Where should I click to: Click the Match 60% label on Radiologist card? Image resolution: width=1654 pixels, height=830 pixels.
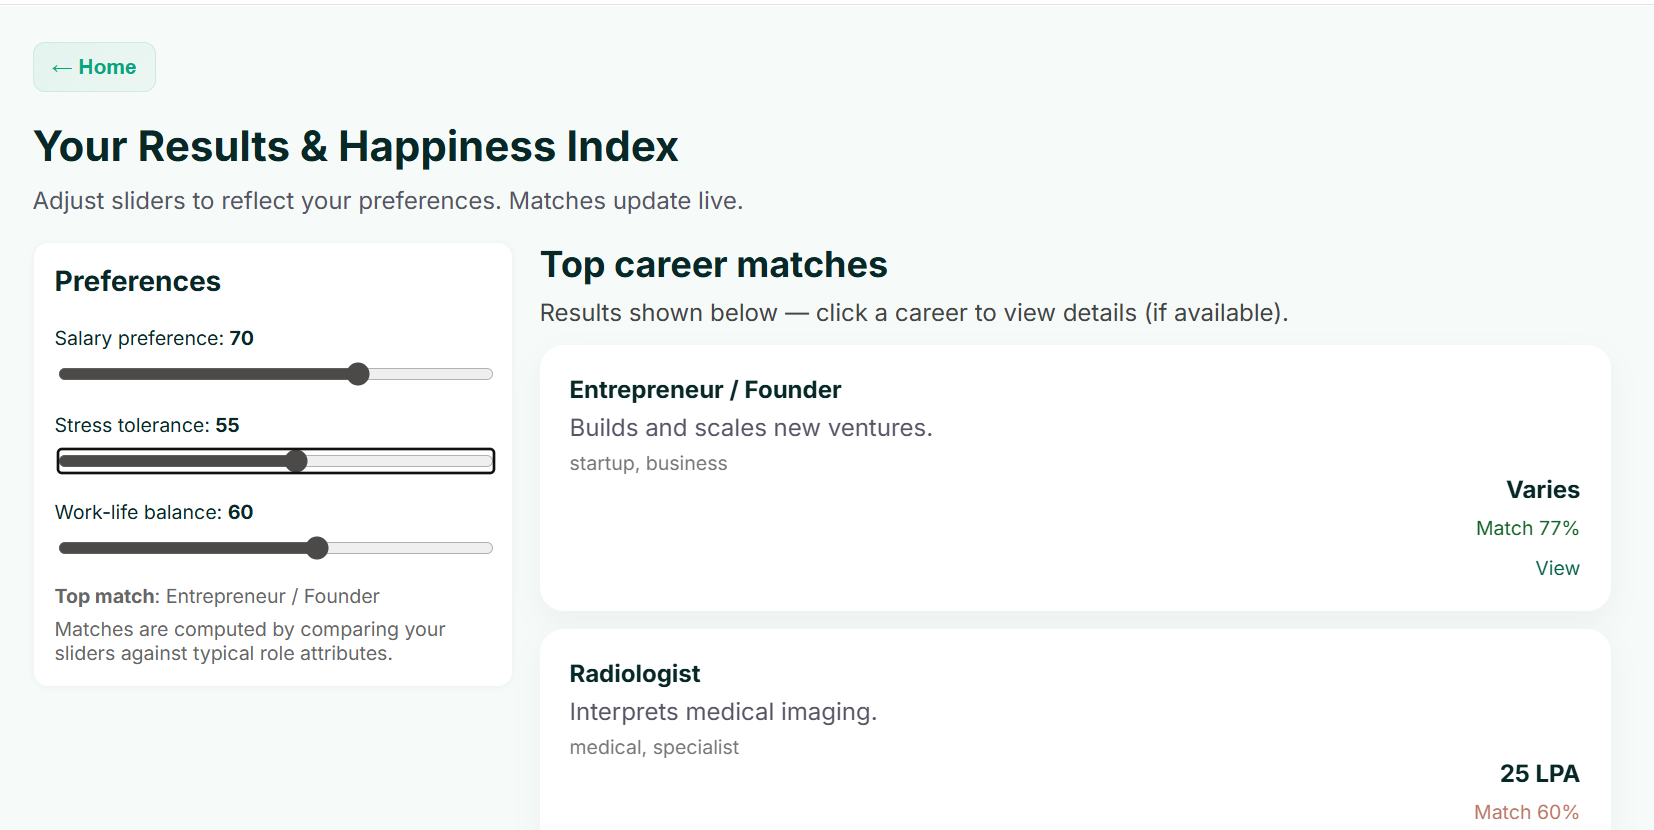[1526, 811]
